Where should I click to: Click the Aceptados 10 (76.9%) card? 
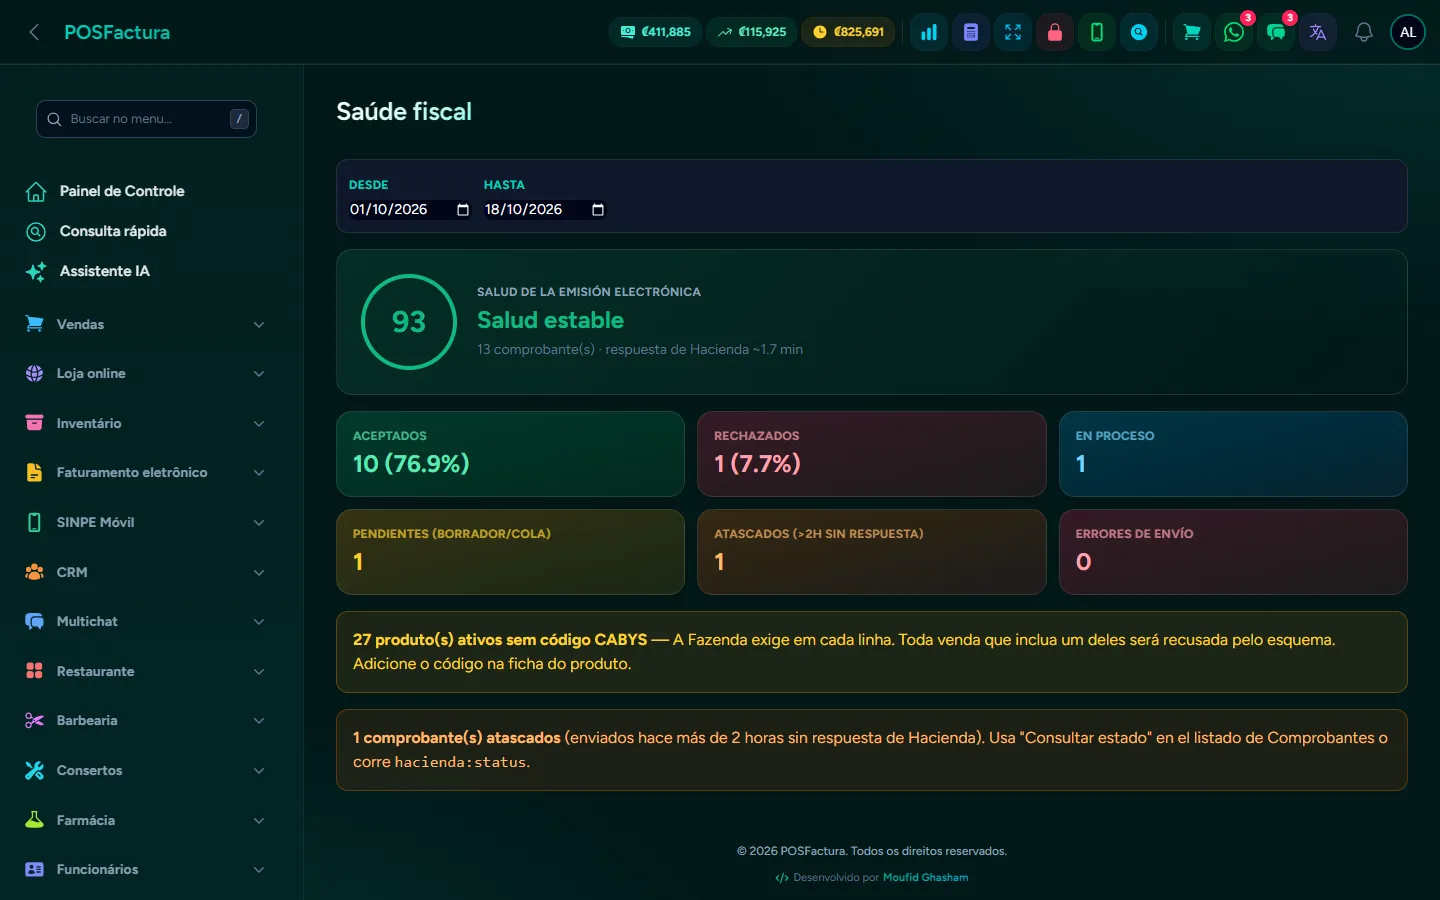[x=510, y=454]
